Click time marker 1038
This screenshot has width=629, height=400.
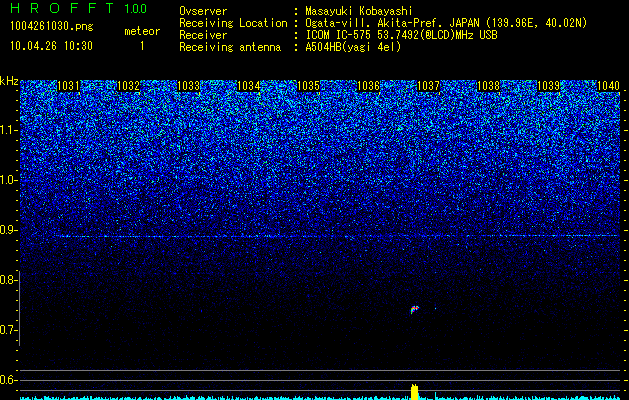(x=488, y=86)
